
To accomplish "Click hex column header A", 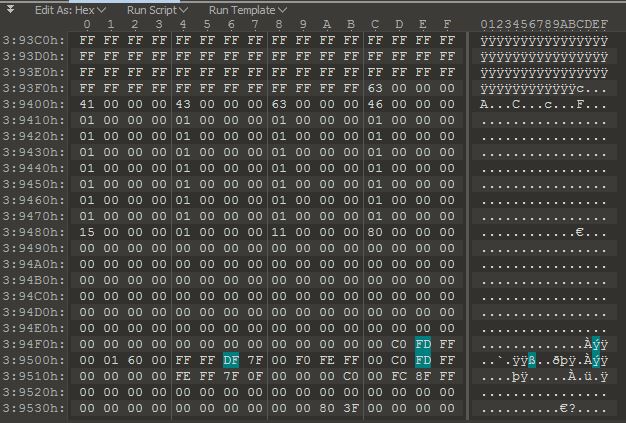I will tap(327, 24).
